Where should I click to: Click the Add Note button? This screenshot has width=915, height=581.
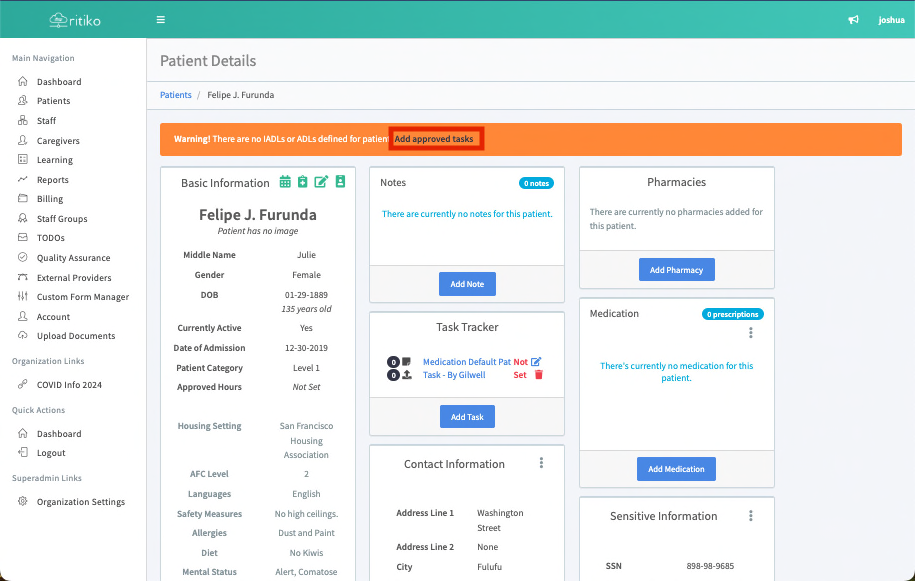pyautogui.click(x=467, y=284)
